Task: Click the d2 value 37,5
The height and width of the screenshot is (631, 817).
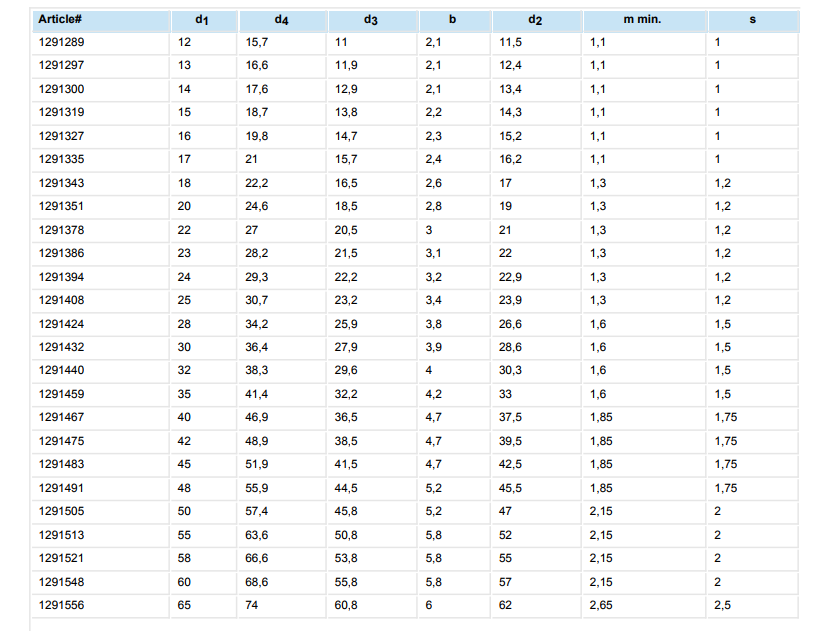Action: pos(511,417)
